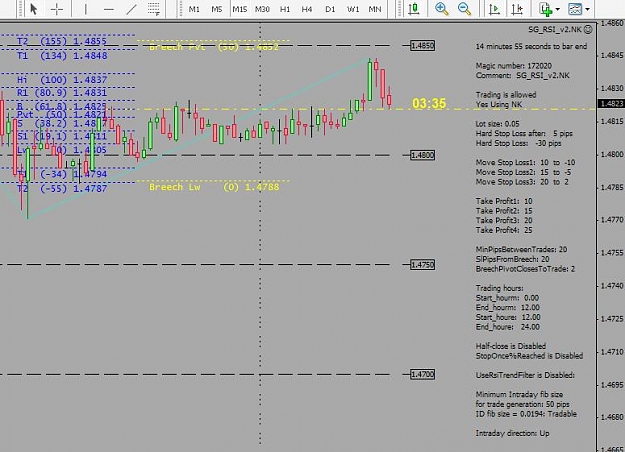Click the SG_RSI_v2.NK expert name
Image resolution: width=625 pixels, height=452 pixels.
pyautogui.click(x=555, y=29)
